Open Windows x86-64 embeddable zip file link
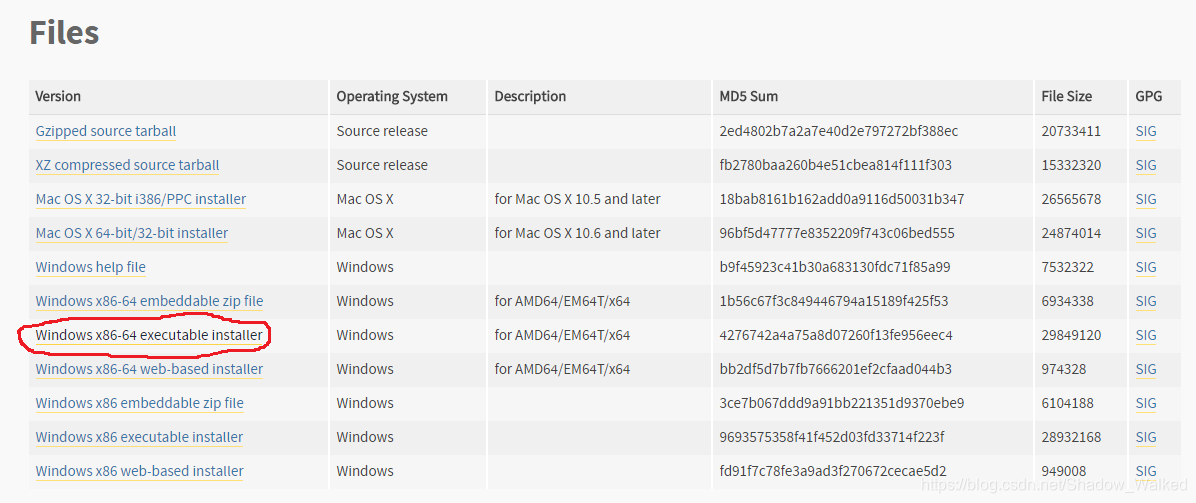The width and height of the screenshot is (1196, 503). 149,301
